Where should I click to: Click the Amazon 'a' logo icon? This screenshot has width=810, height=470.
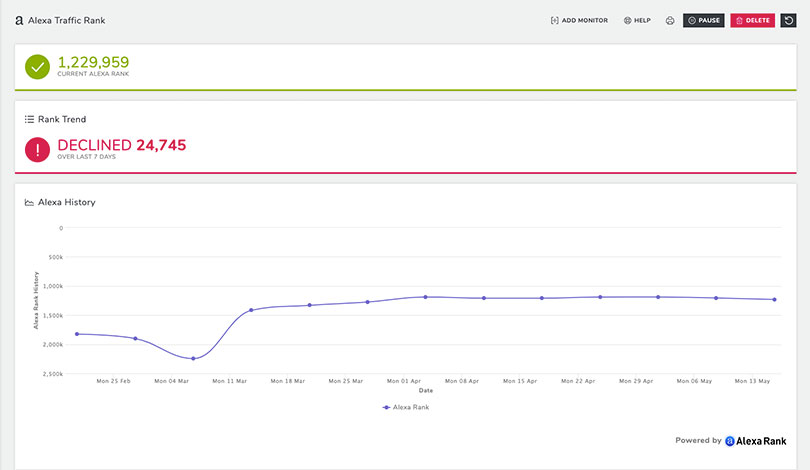click(x=19, y=21)
